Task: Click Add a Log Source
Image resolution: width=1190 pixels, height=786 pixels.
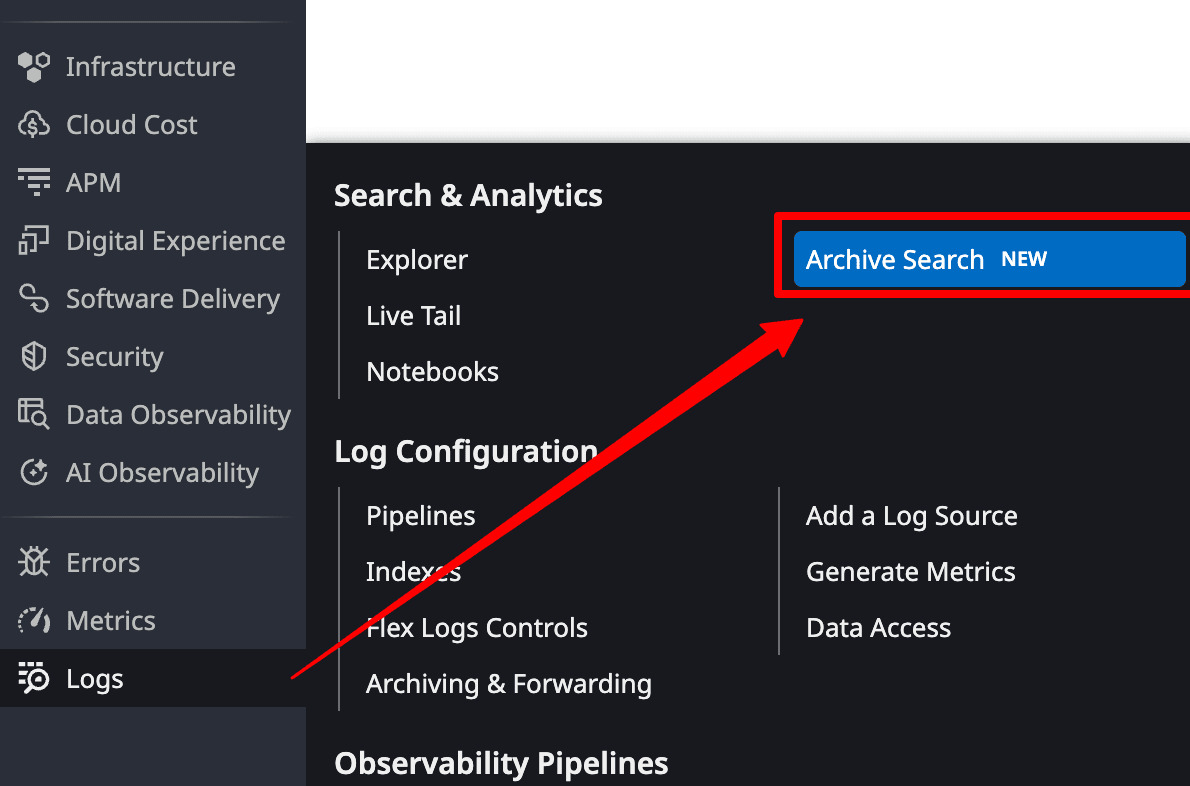Action: pos(911,516)
